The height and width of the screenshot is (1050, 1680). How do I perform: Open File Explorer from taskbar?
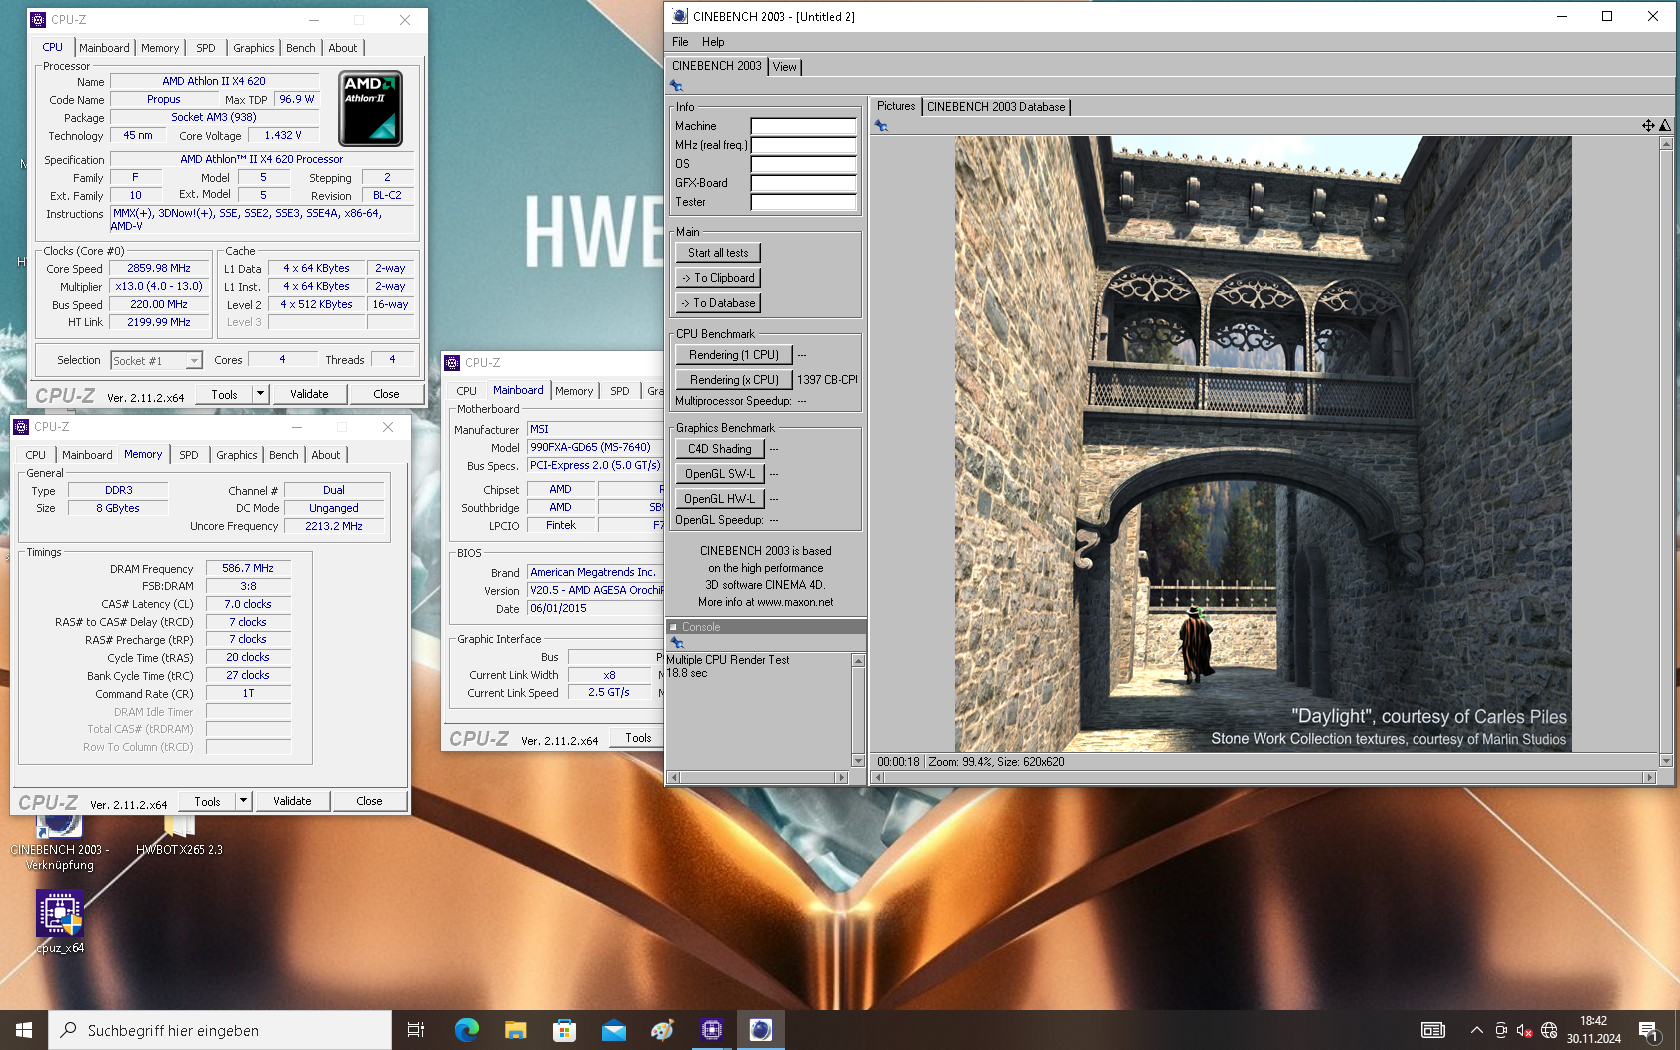click(x=515, y=1030)
